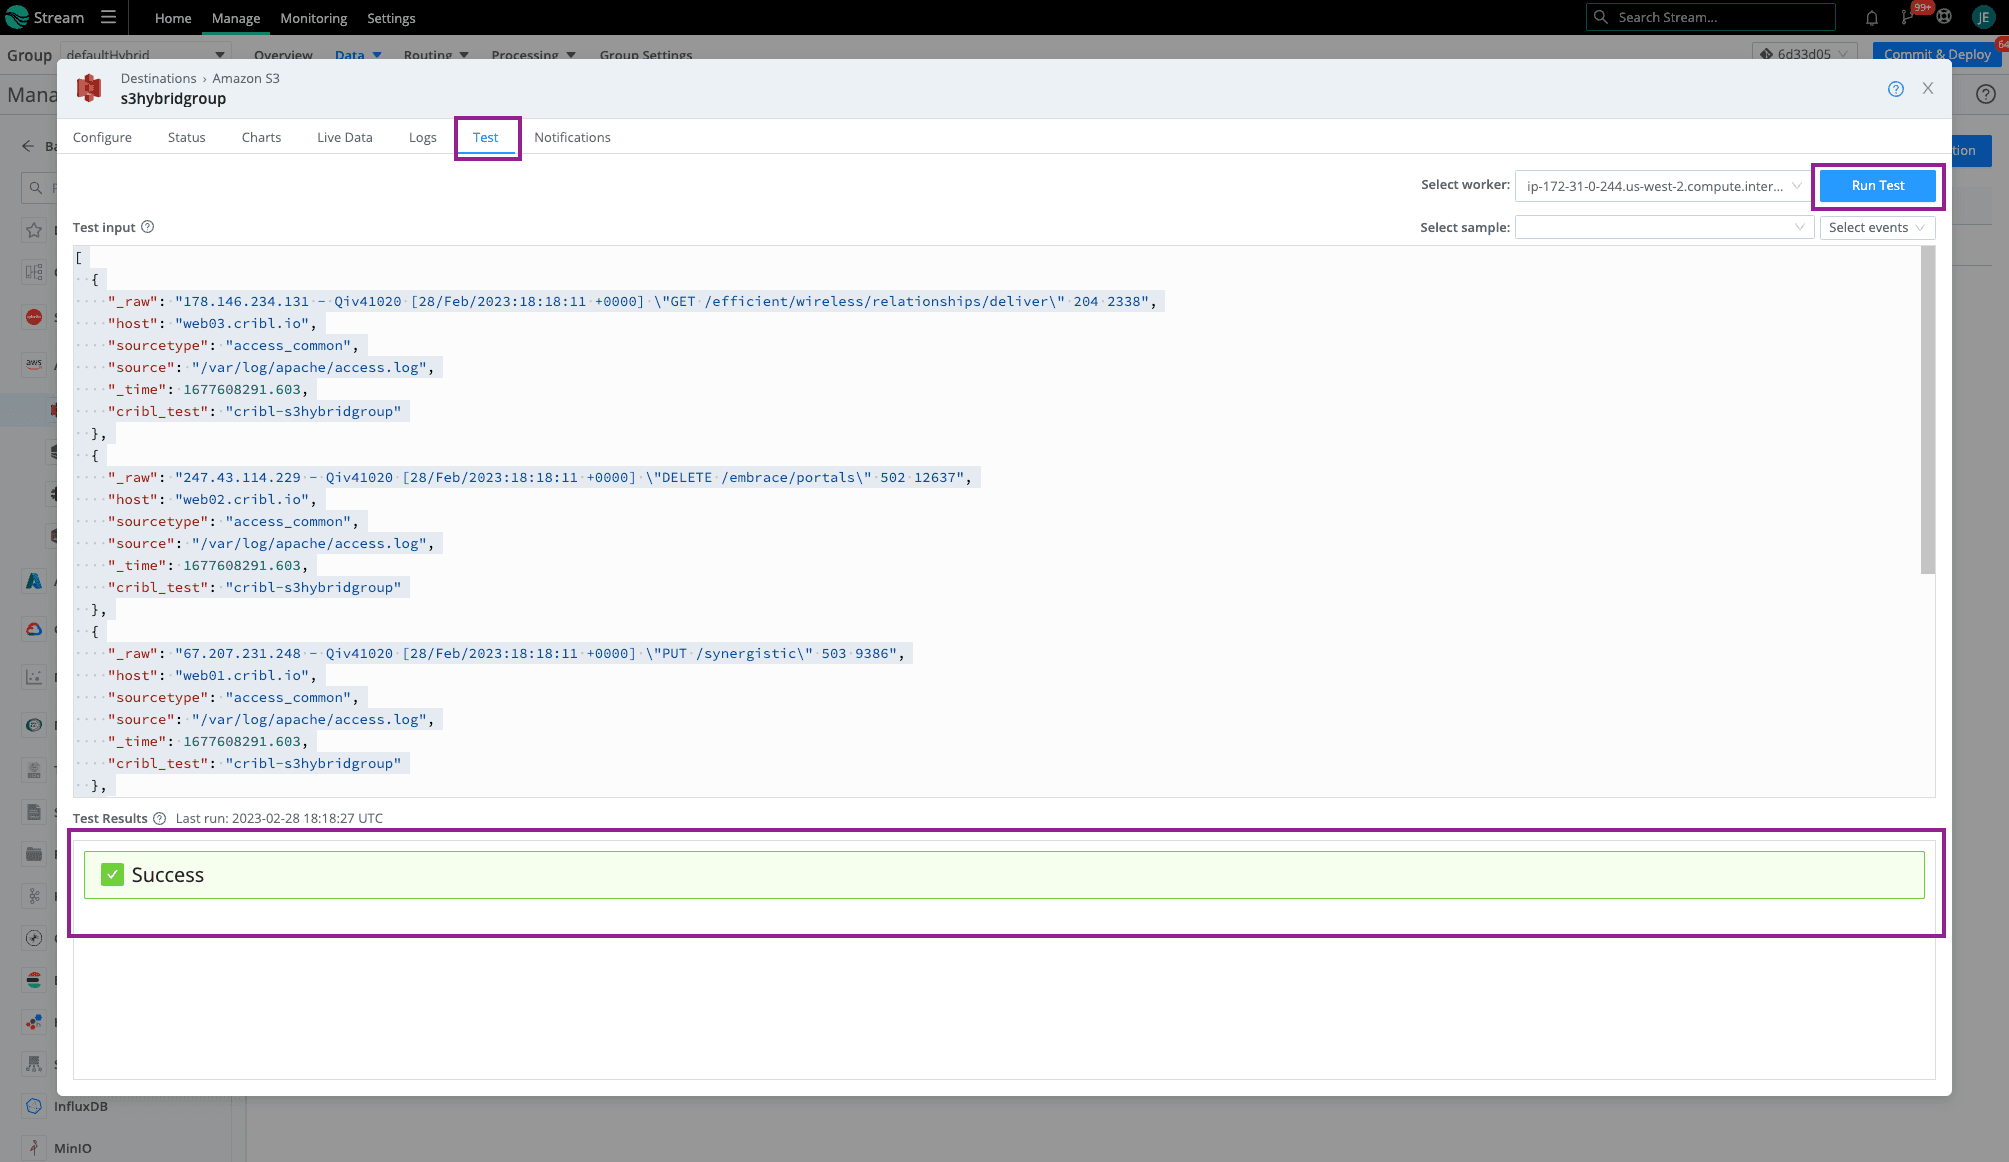Open the version control branch icon

1907,17
